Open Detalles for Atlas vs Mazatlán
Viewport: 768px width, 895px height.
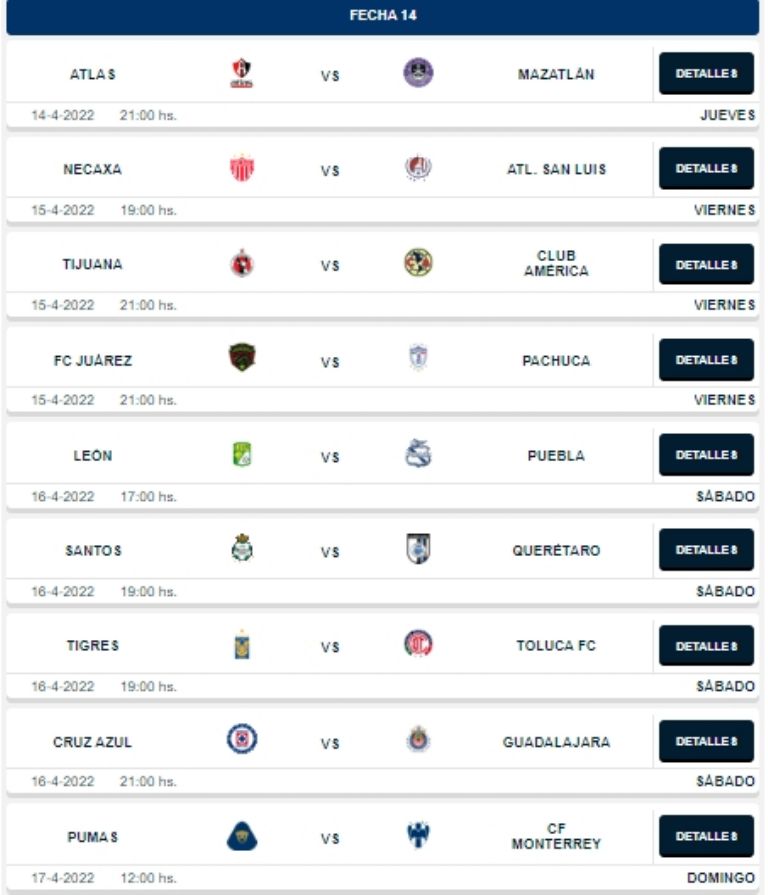[706, 74]
